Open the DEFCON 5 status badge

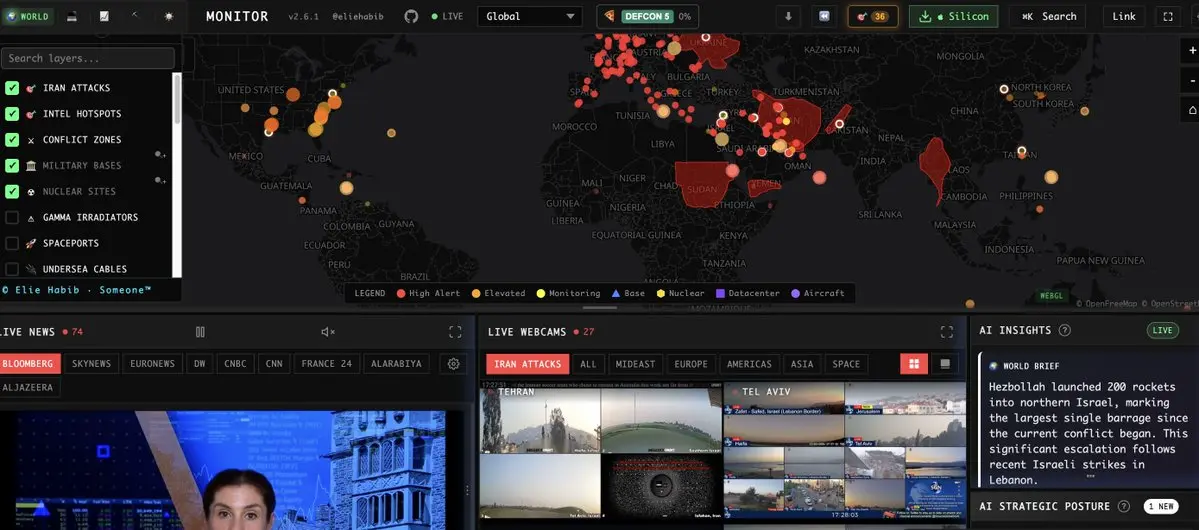coord(647,16)
